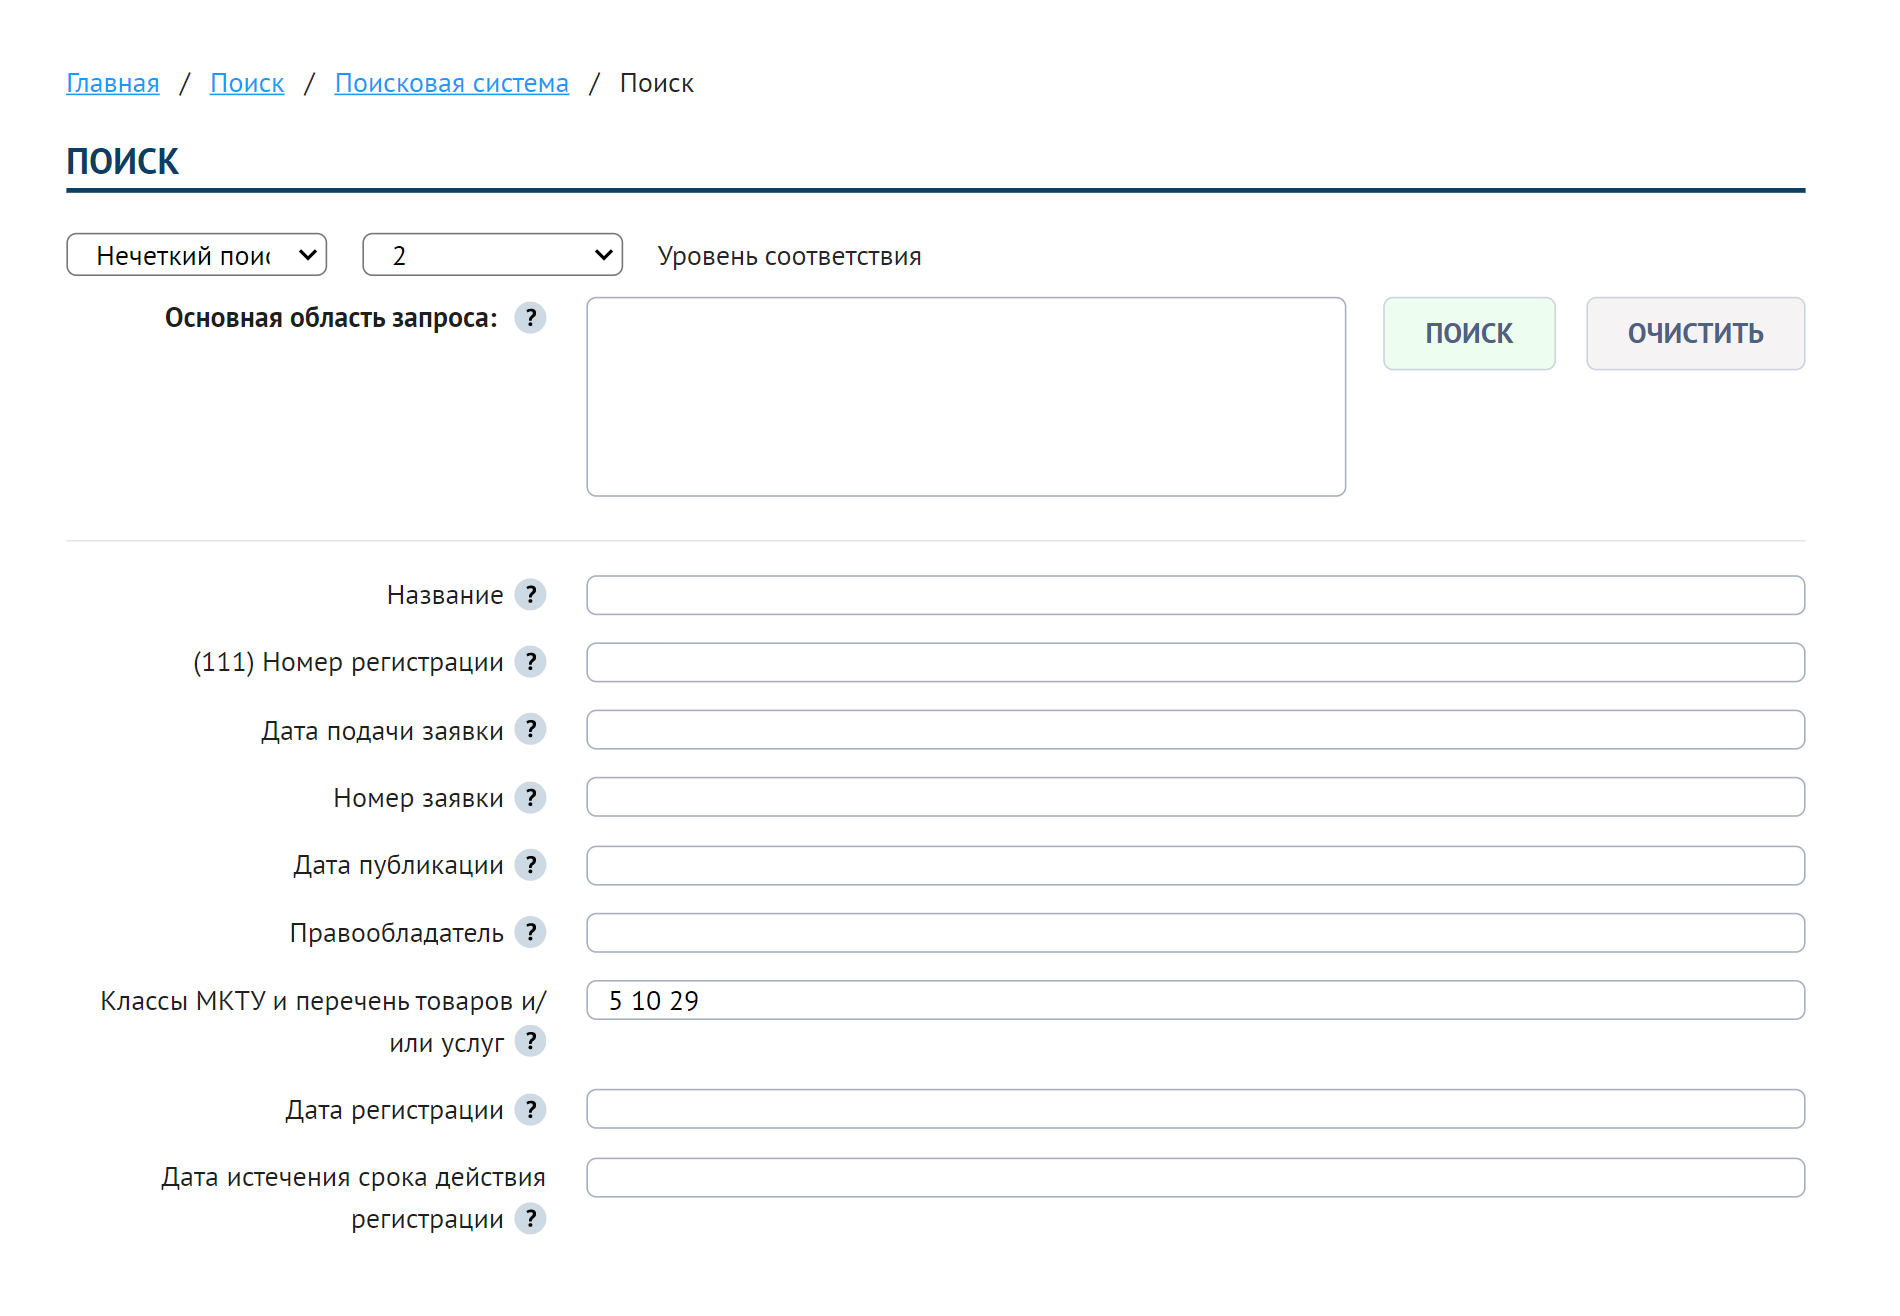Open the Поиск breadcrumb link
The image size is (1900, 1316).
point(247,83)
